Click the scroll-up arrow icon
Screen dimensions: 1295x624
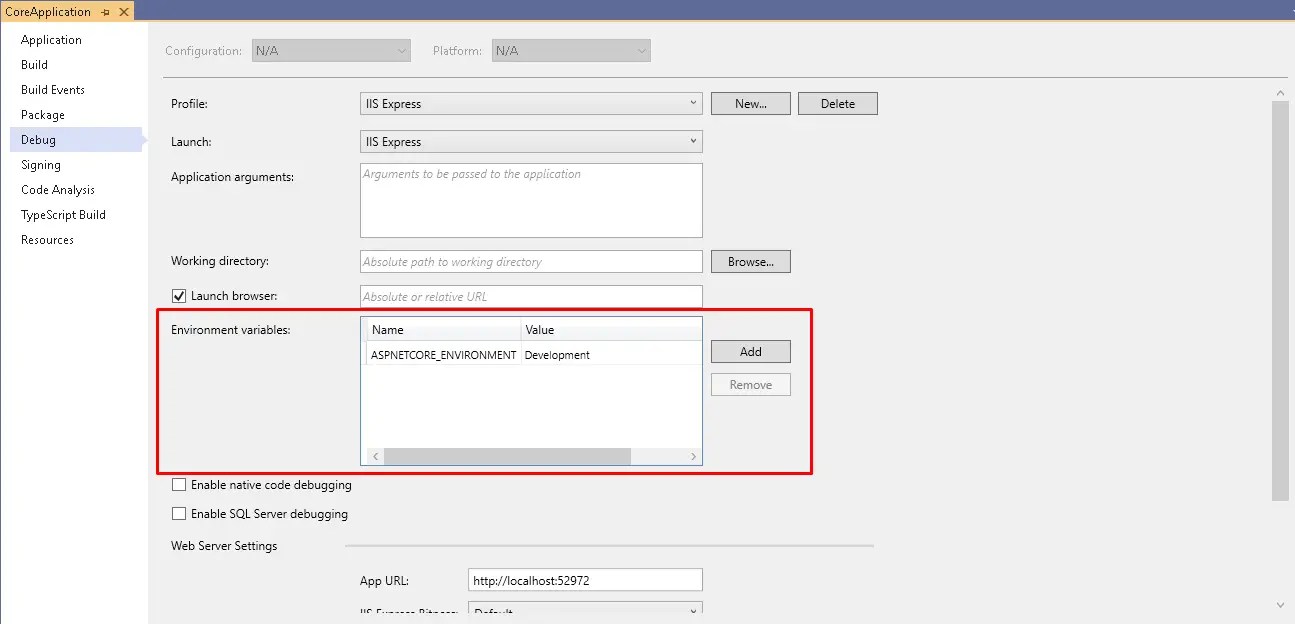click(1281, 91)
